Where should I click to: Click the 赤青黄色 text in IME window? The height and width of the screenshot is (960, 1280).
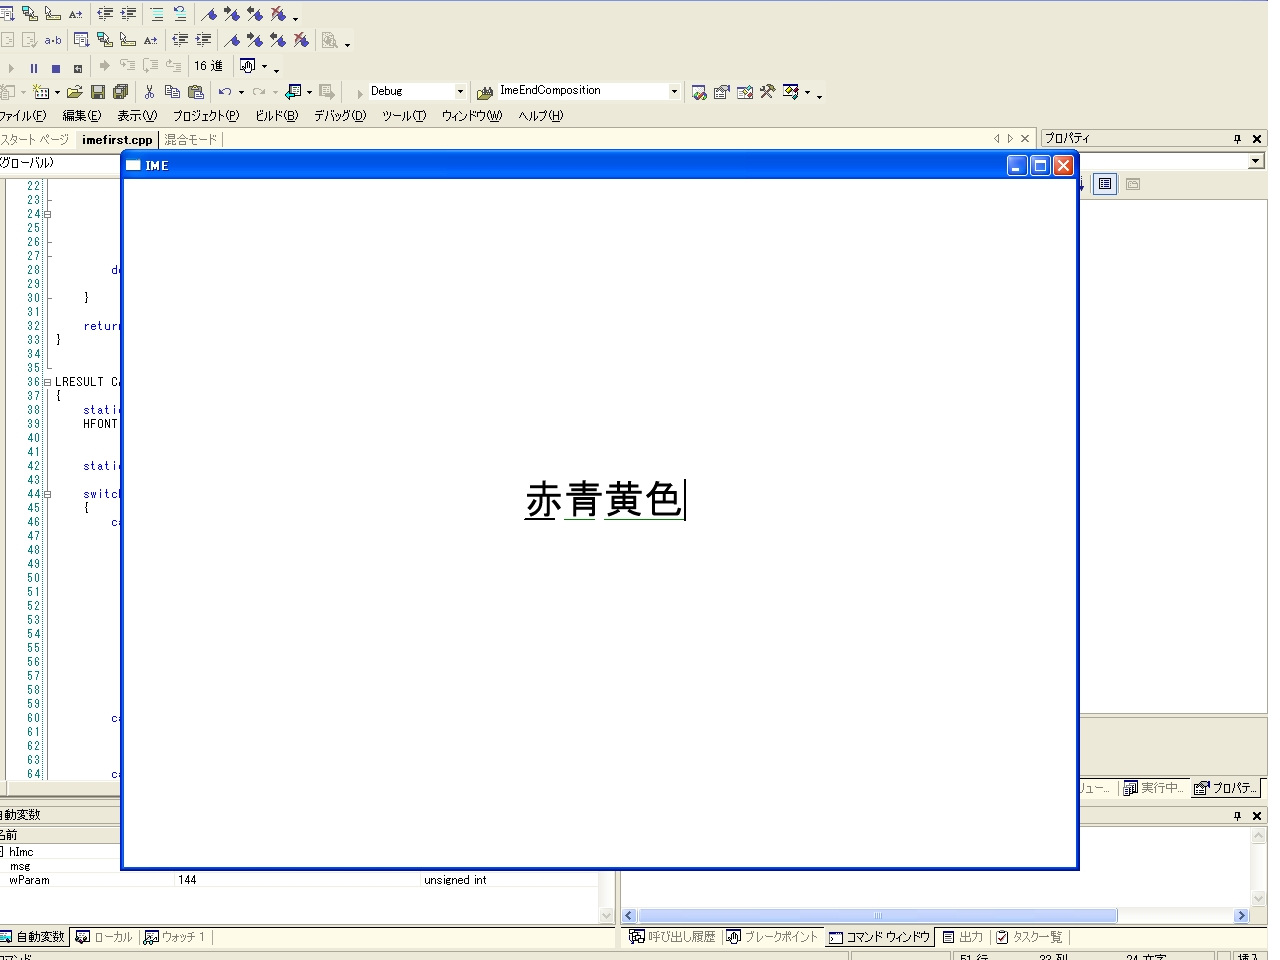[604, 499]
